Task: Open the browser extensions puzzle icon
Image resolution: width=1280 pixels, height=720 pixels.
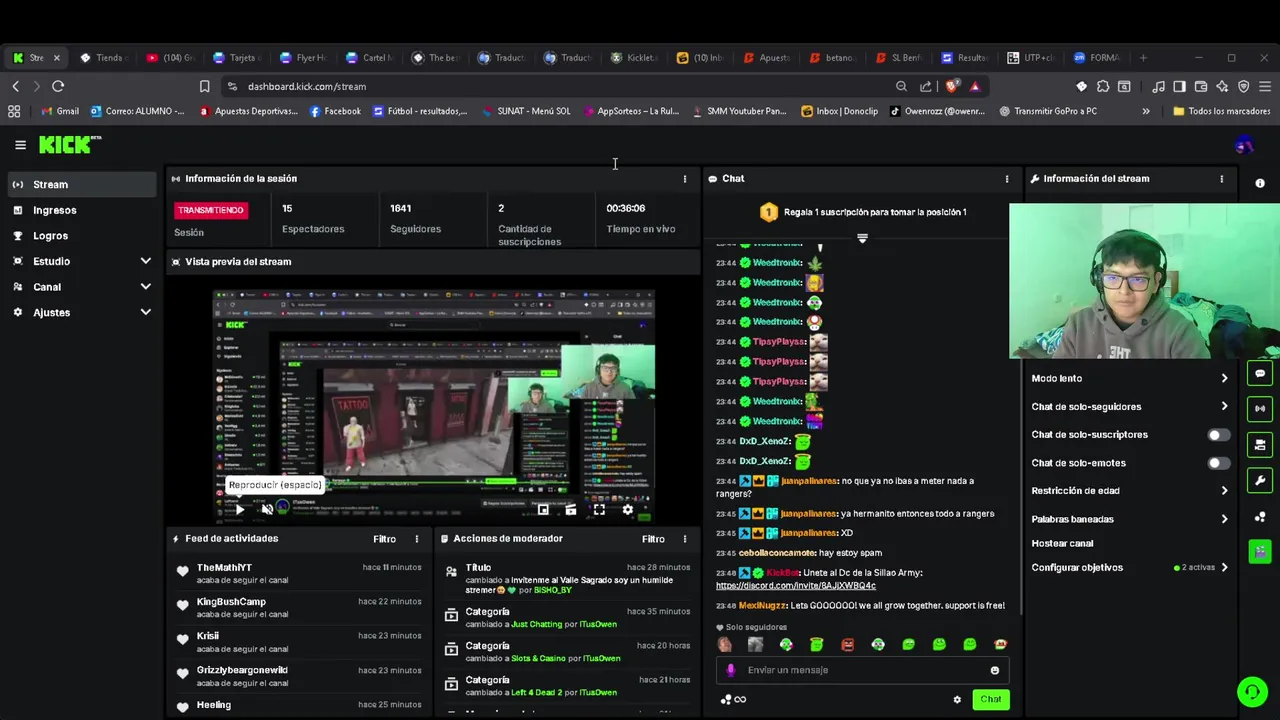Action: point(1103,86)
